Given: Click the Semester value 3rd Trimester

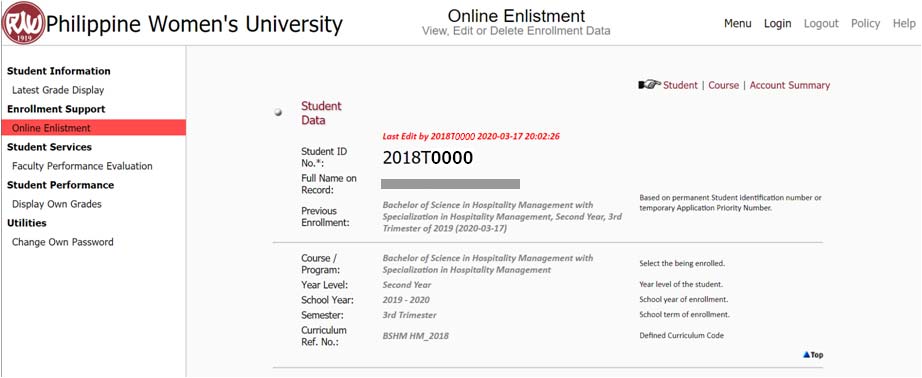Looking at the screenshot, I should pyautogui.click(x=409, y=315).
